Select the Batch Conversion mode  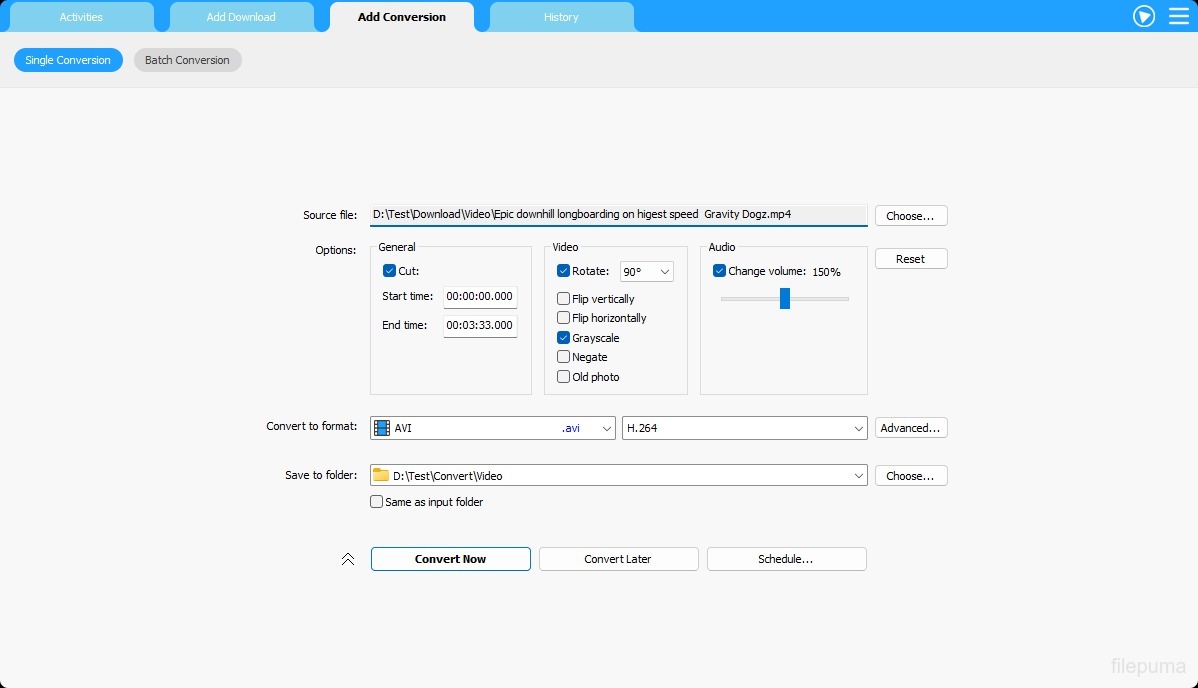(x=187, y=60)
